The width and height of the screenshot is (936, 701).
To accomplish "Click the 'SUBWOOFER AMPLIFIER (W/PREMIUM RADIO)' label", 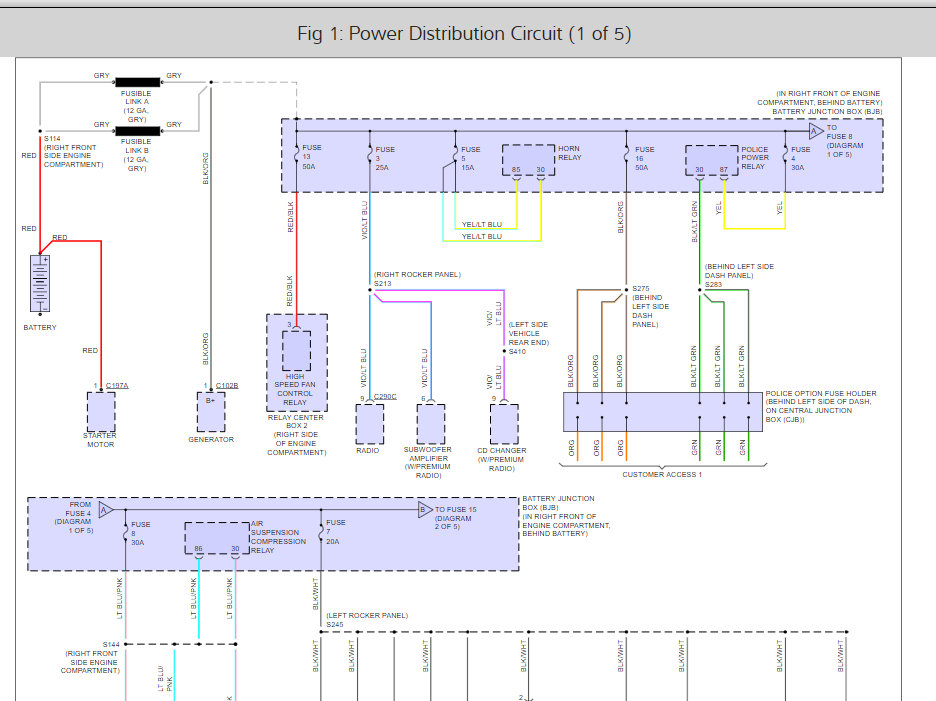I will click(428, 463).
